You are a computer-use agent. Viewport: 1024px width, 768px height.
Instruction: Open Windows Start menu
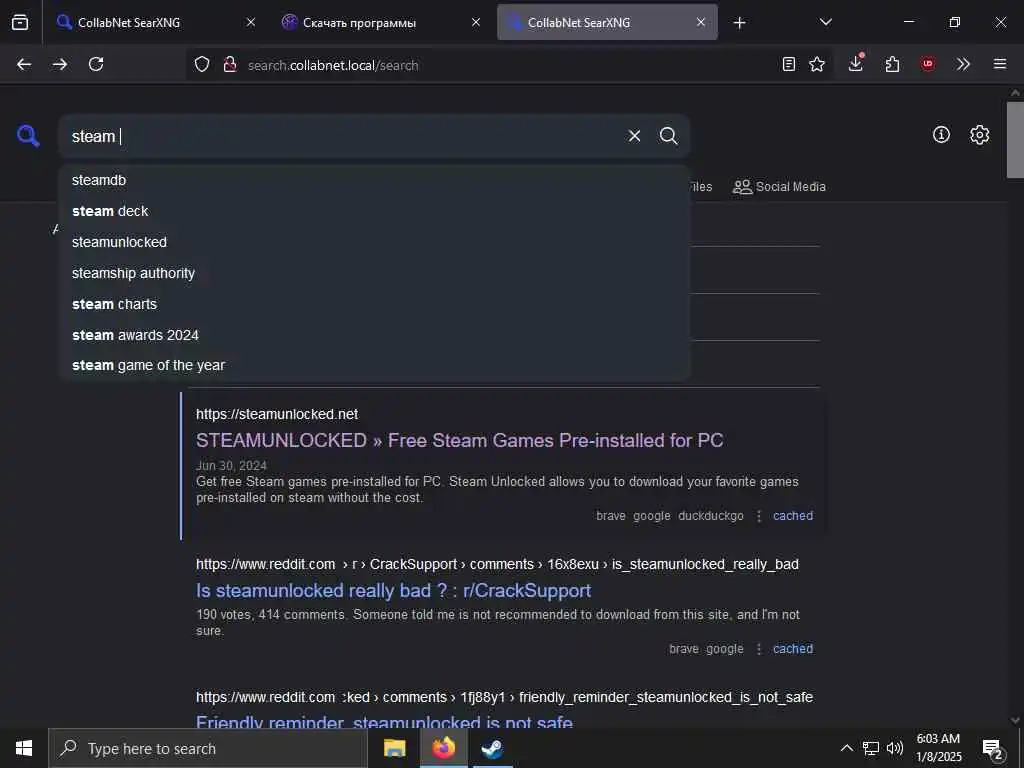click(x=24, y=748)
